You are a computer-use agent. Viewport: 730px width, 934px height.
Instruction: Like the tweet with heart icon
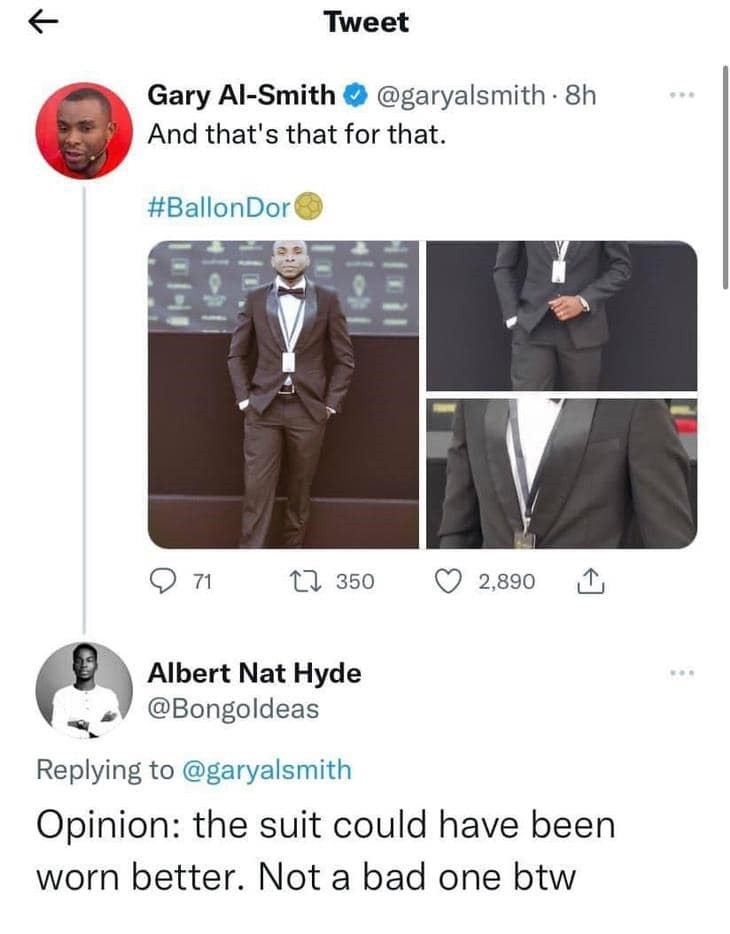click(x=448, y=581)
